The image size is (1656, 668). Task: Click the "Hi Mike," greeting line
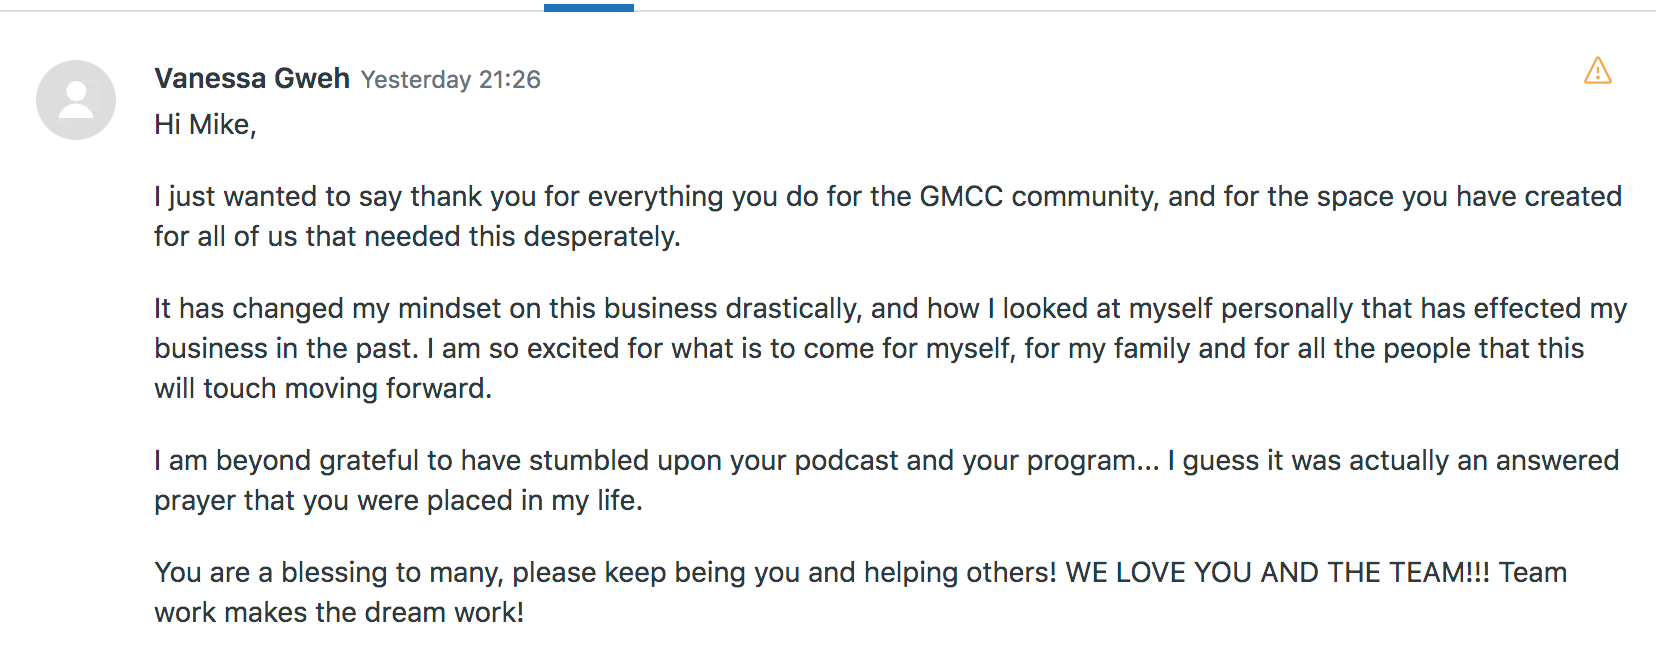205,125
